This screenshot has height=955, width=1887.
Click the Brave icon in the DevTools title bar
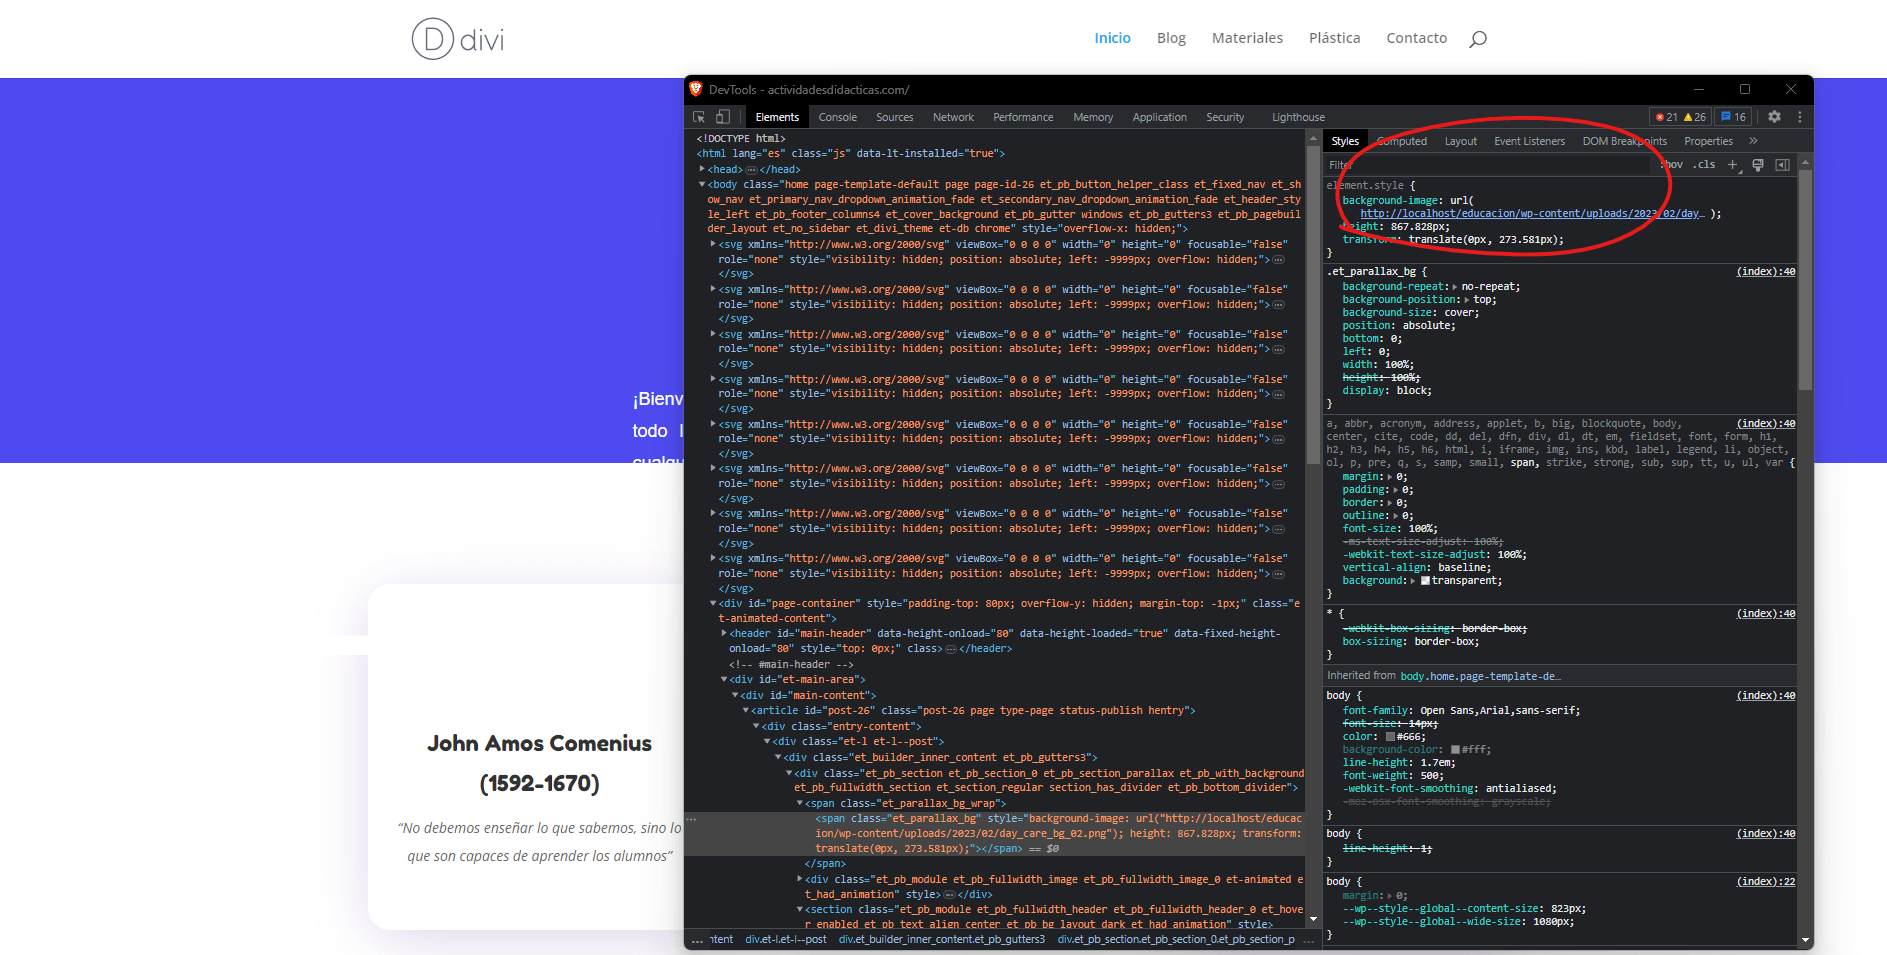tap(696, 89)
